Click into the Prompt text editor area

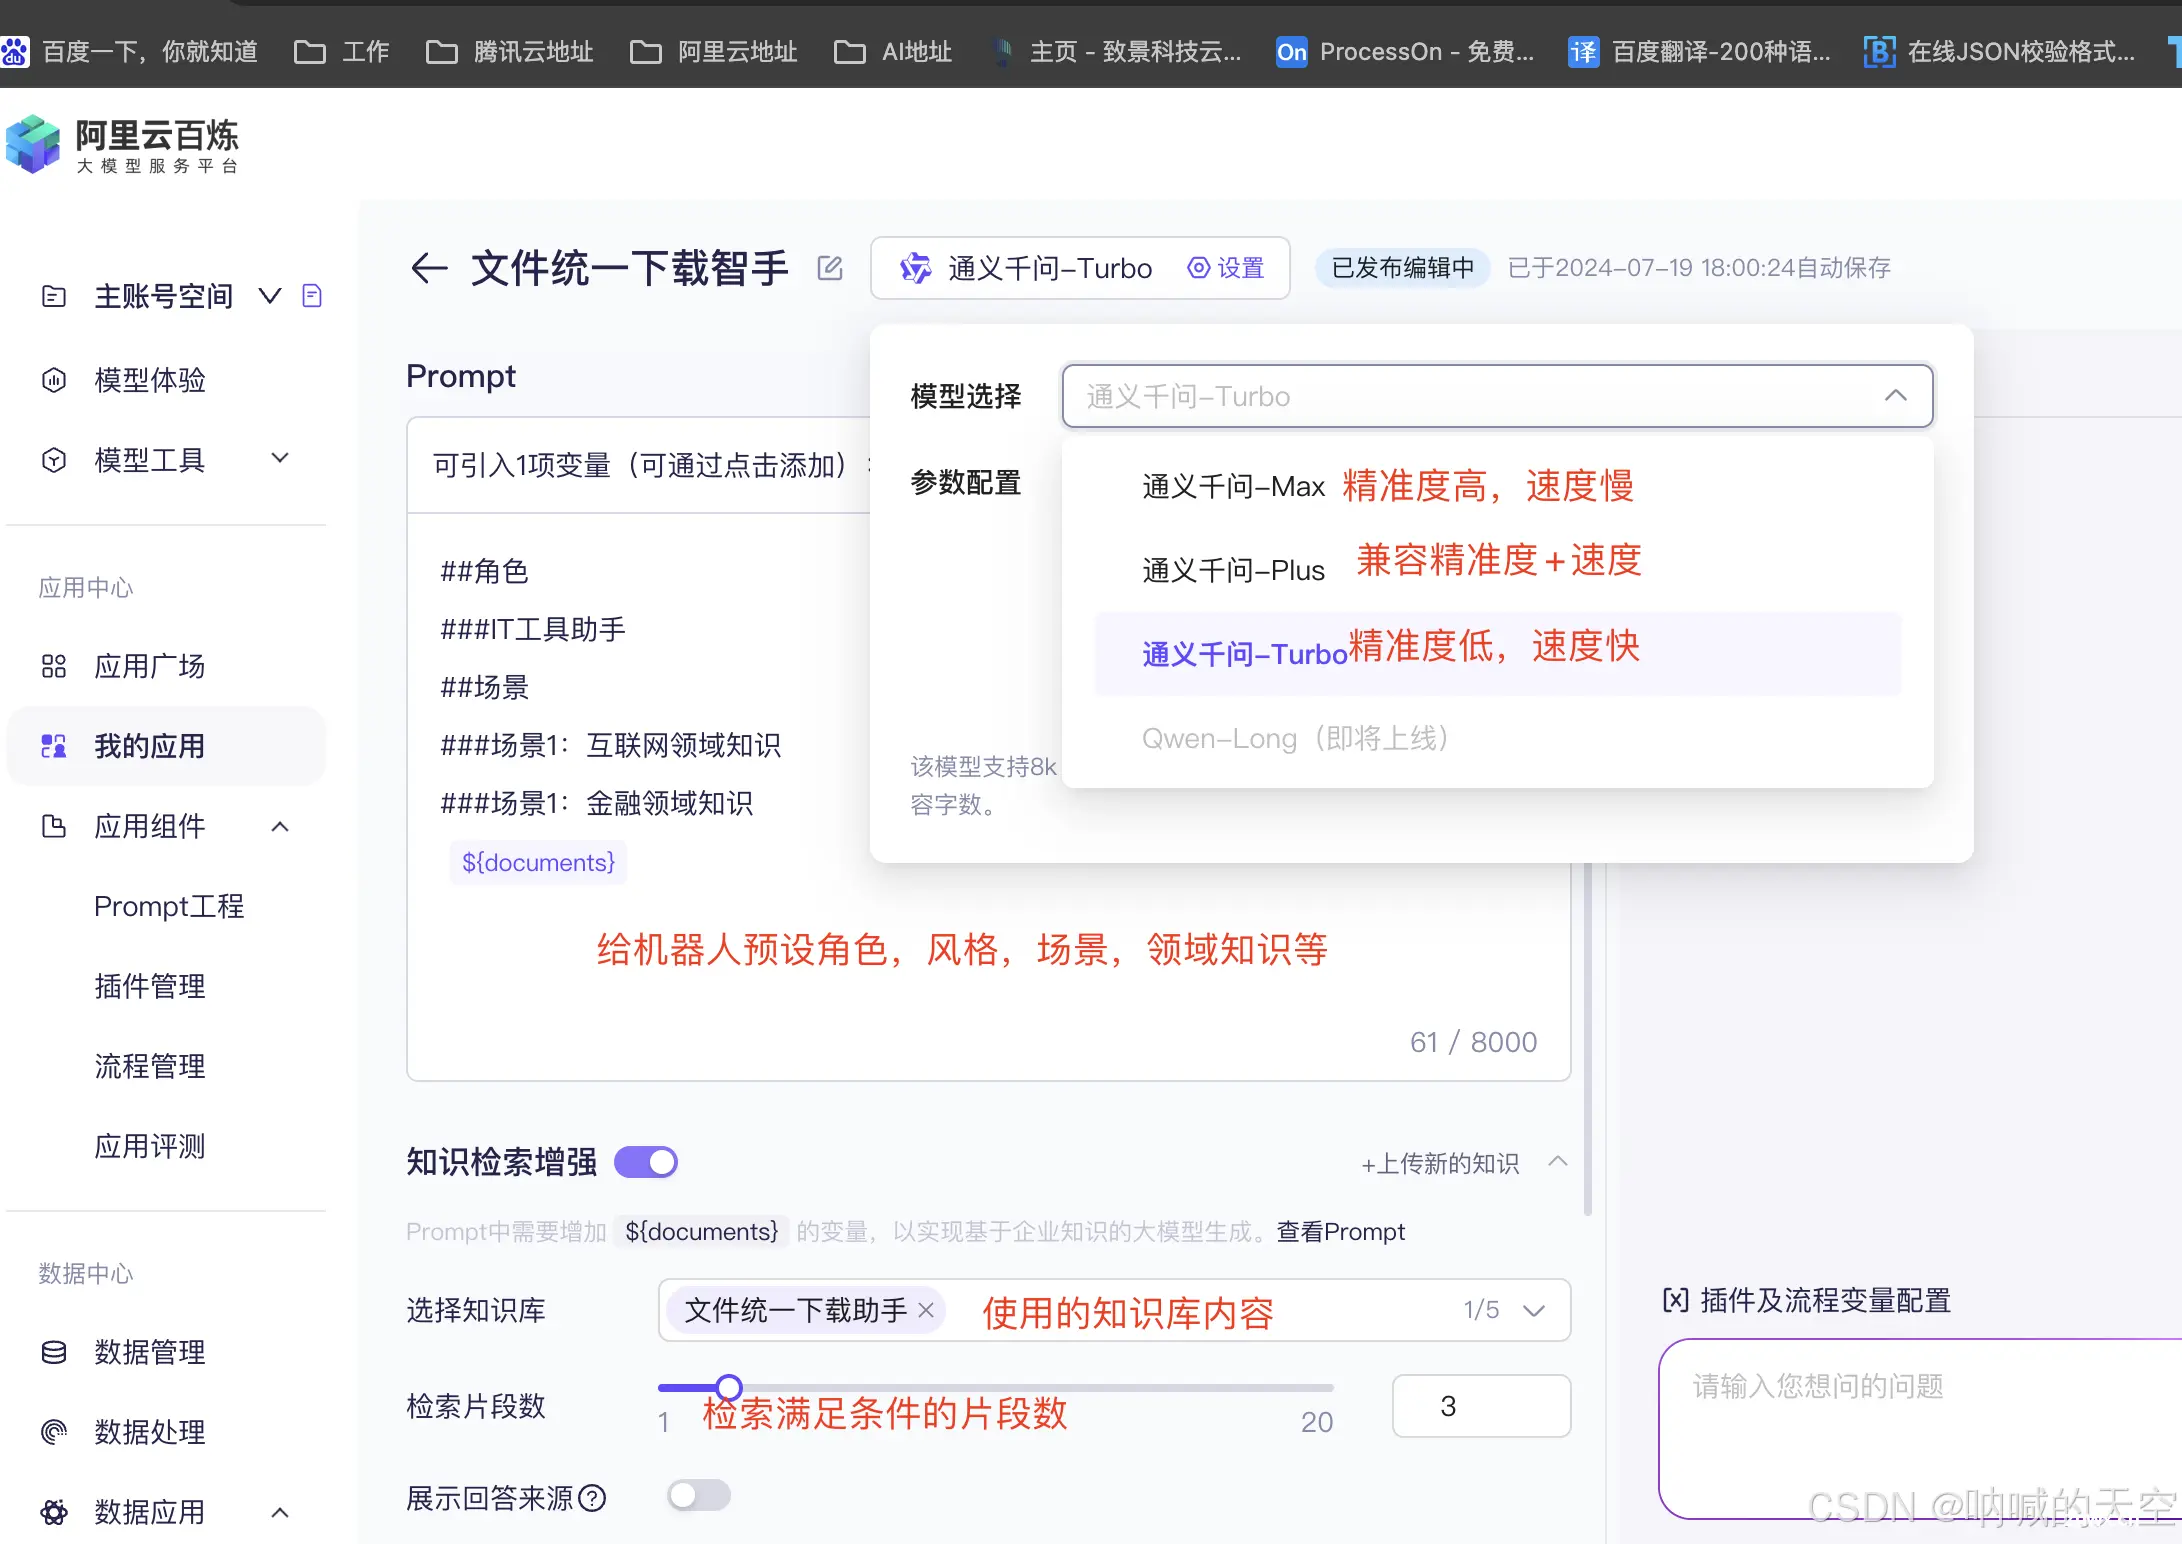988,796
